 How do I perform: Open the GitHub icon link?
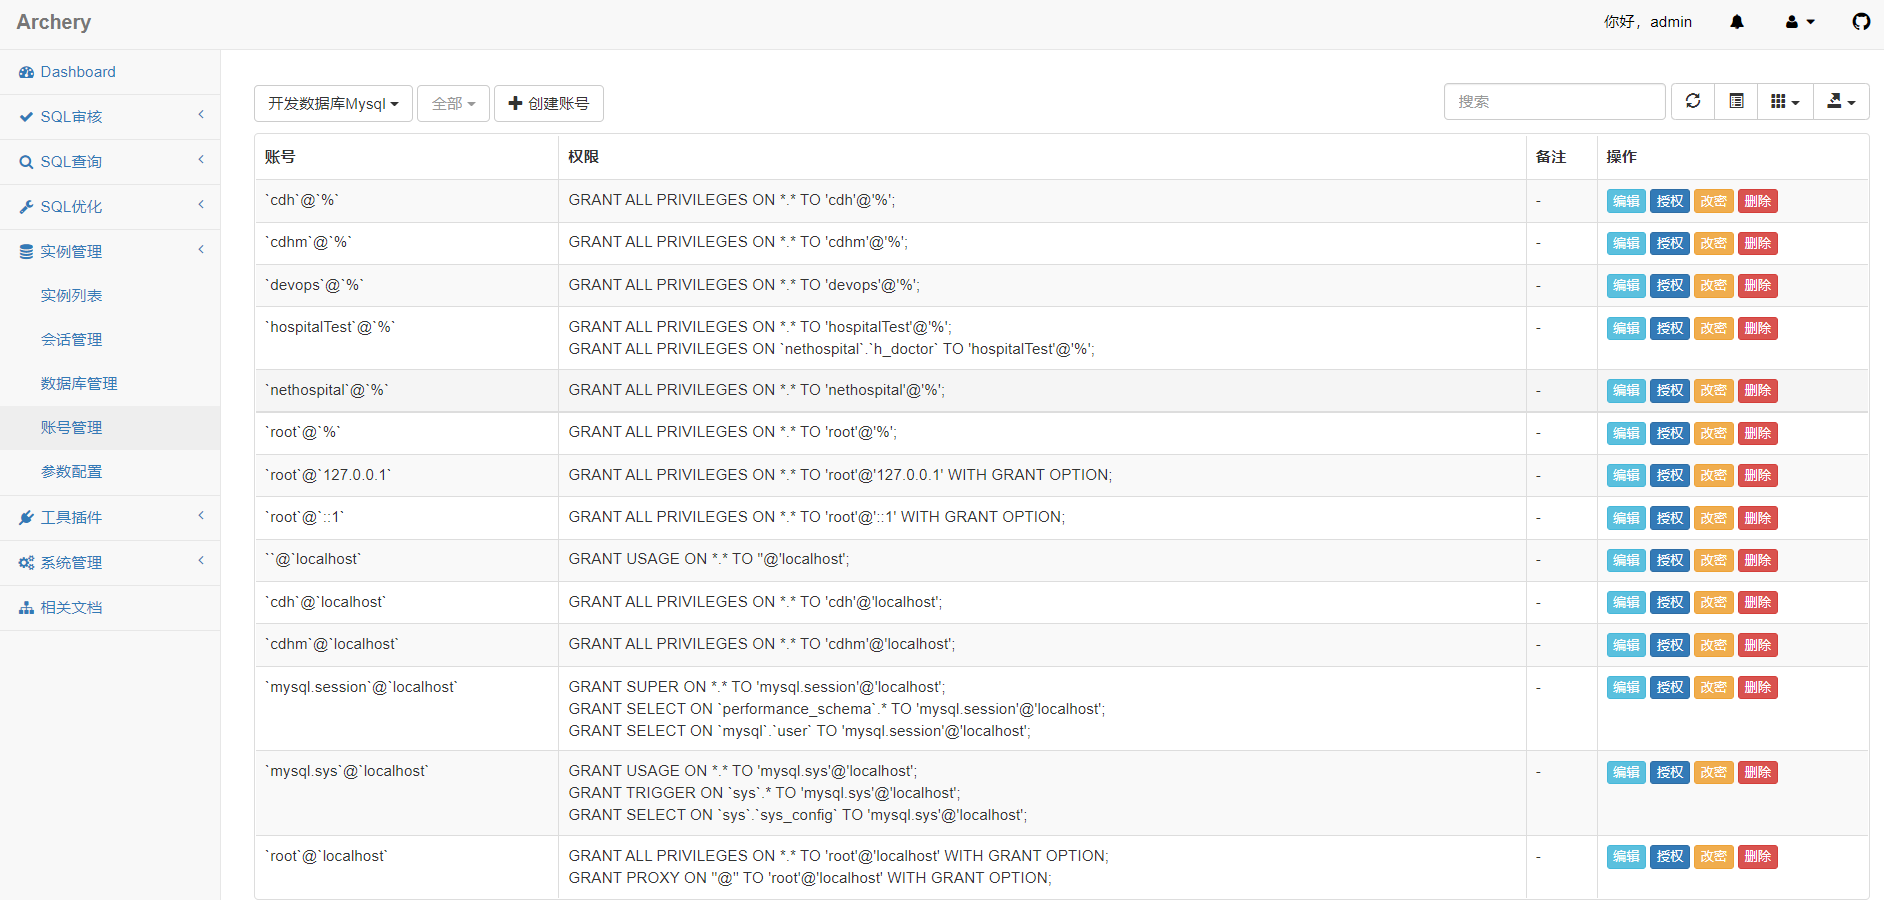pyautogui.click(x=1861, y=22)
